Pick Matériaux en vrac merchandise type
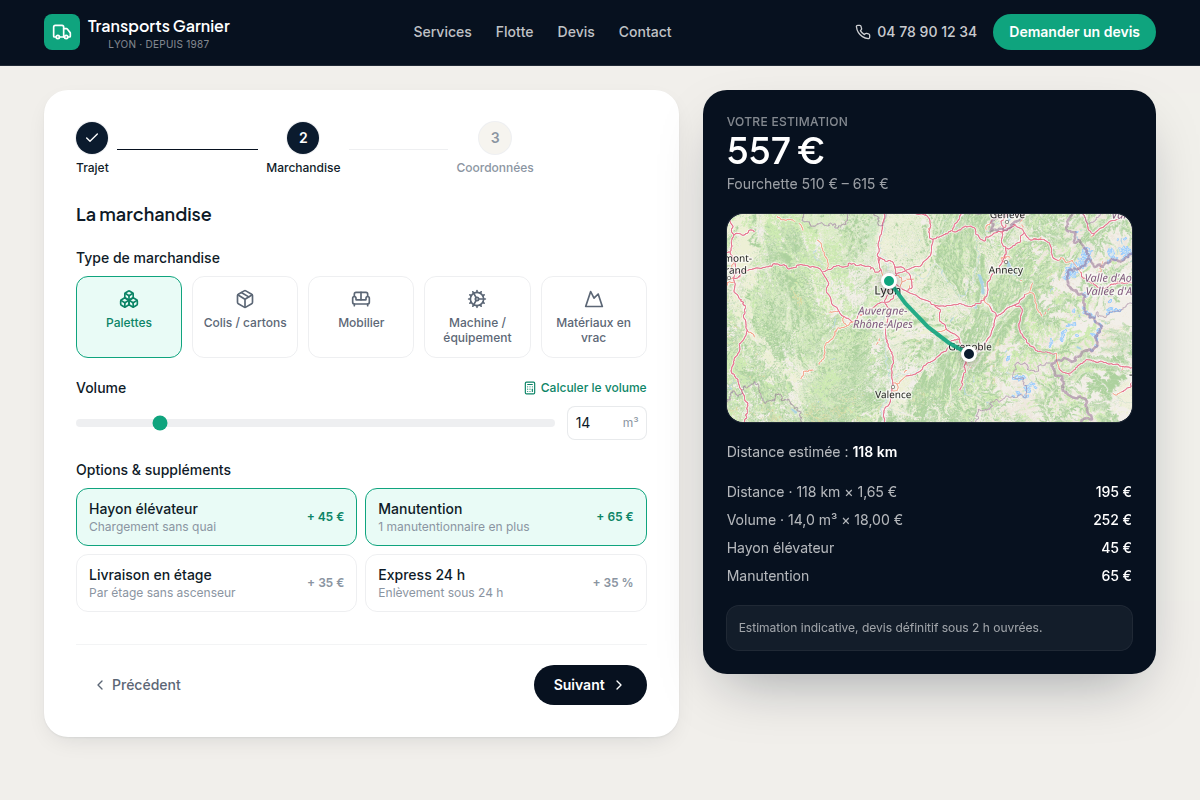Screen dimensions: 1200x800 click(594, 317)
